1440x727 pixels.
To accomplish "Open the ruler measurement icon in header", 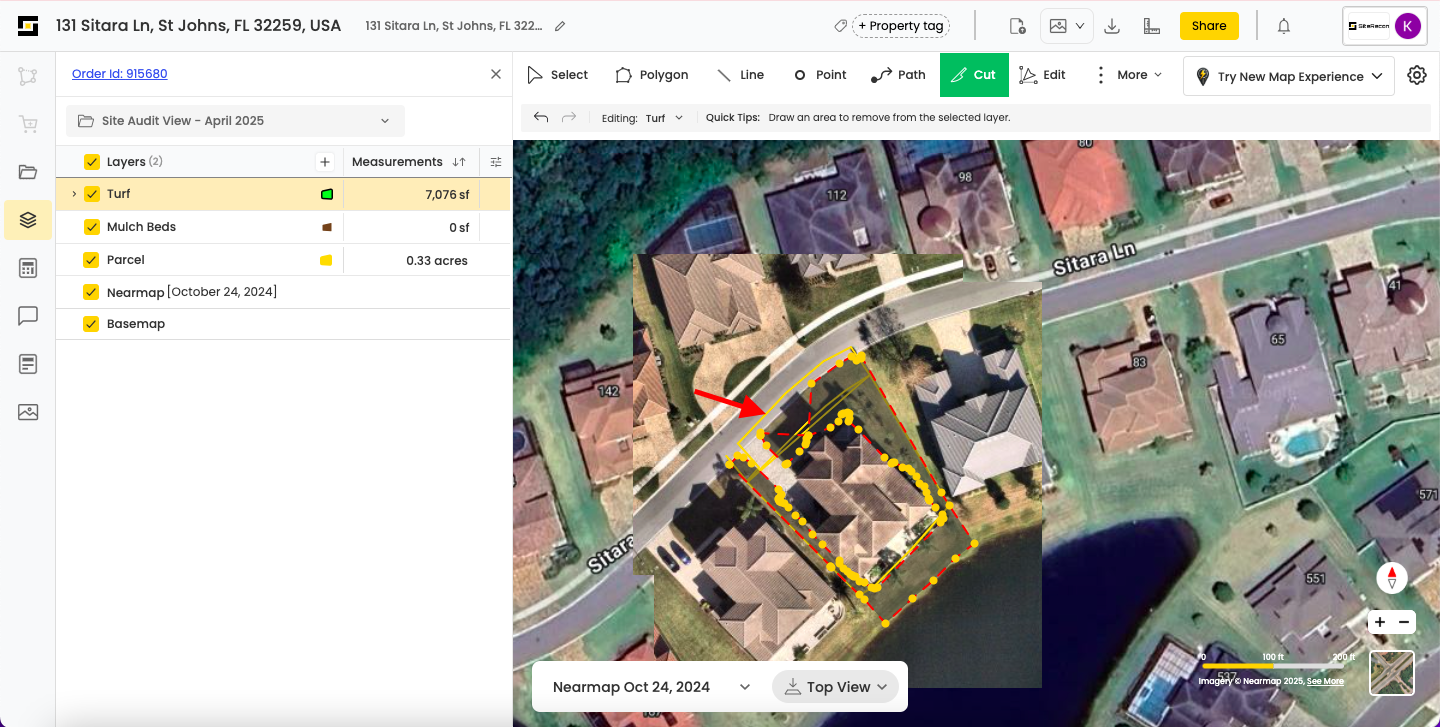I will click(1152, 26).
